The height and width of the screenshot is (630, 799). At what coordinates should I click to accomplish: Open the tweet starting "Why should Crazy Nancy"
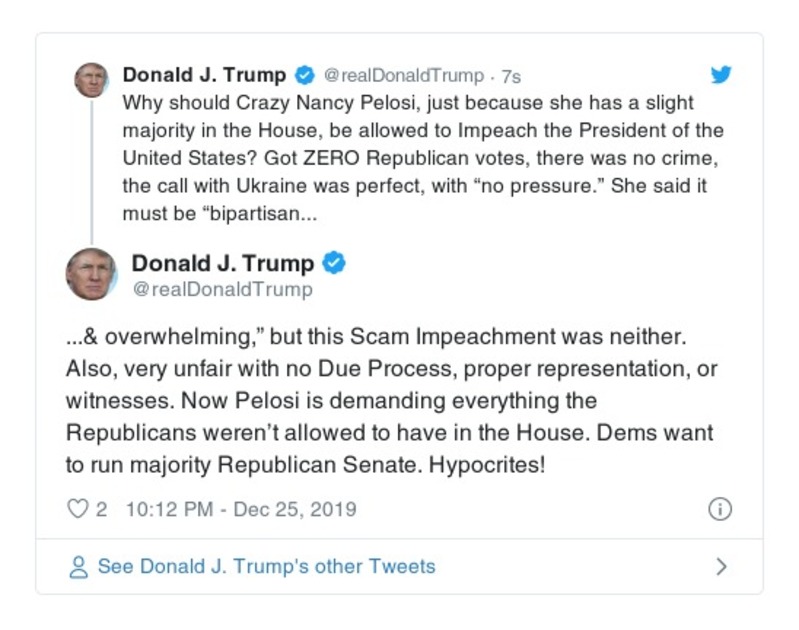pos(422,159)
